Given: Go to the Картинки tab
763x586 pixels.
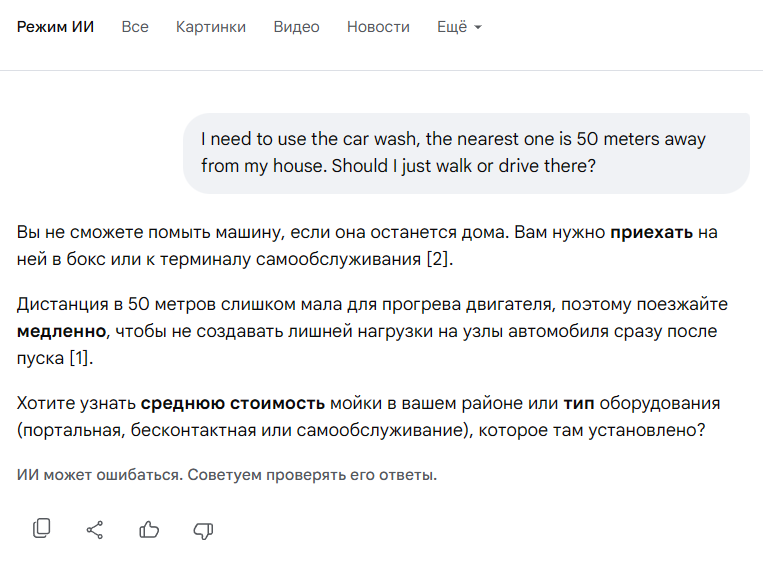Looking at the screenshot, I should (x=211, y=27).
